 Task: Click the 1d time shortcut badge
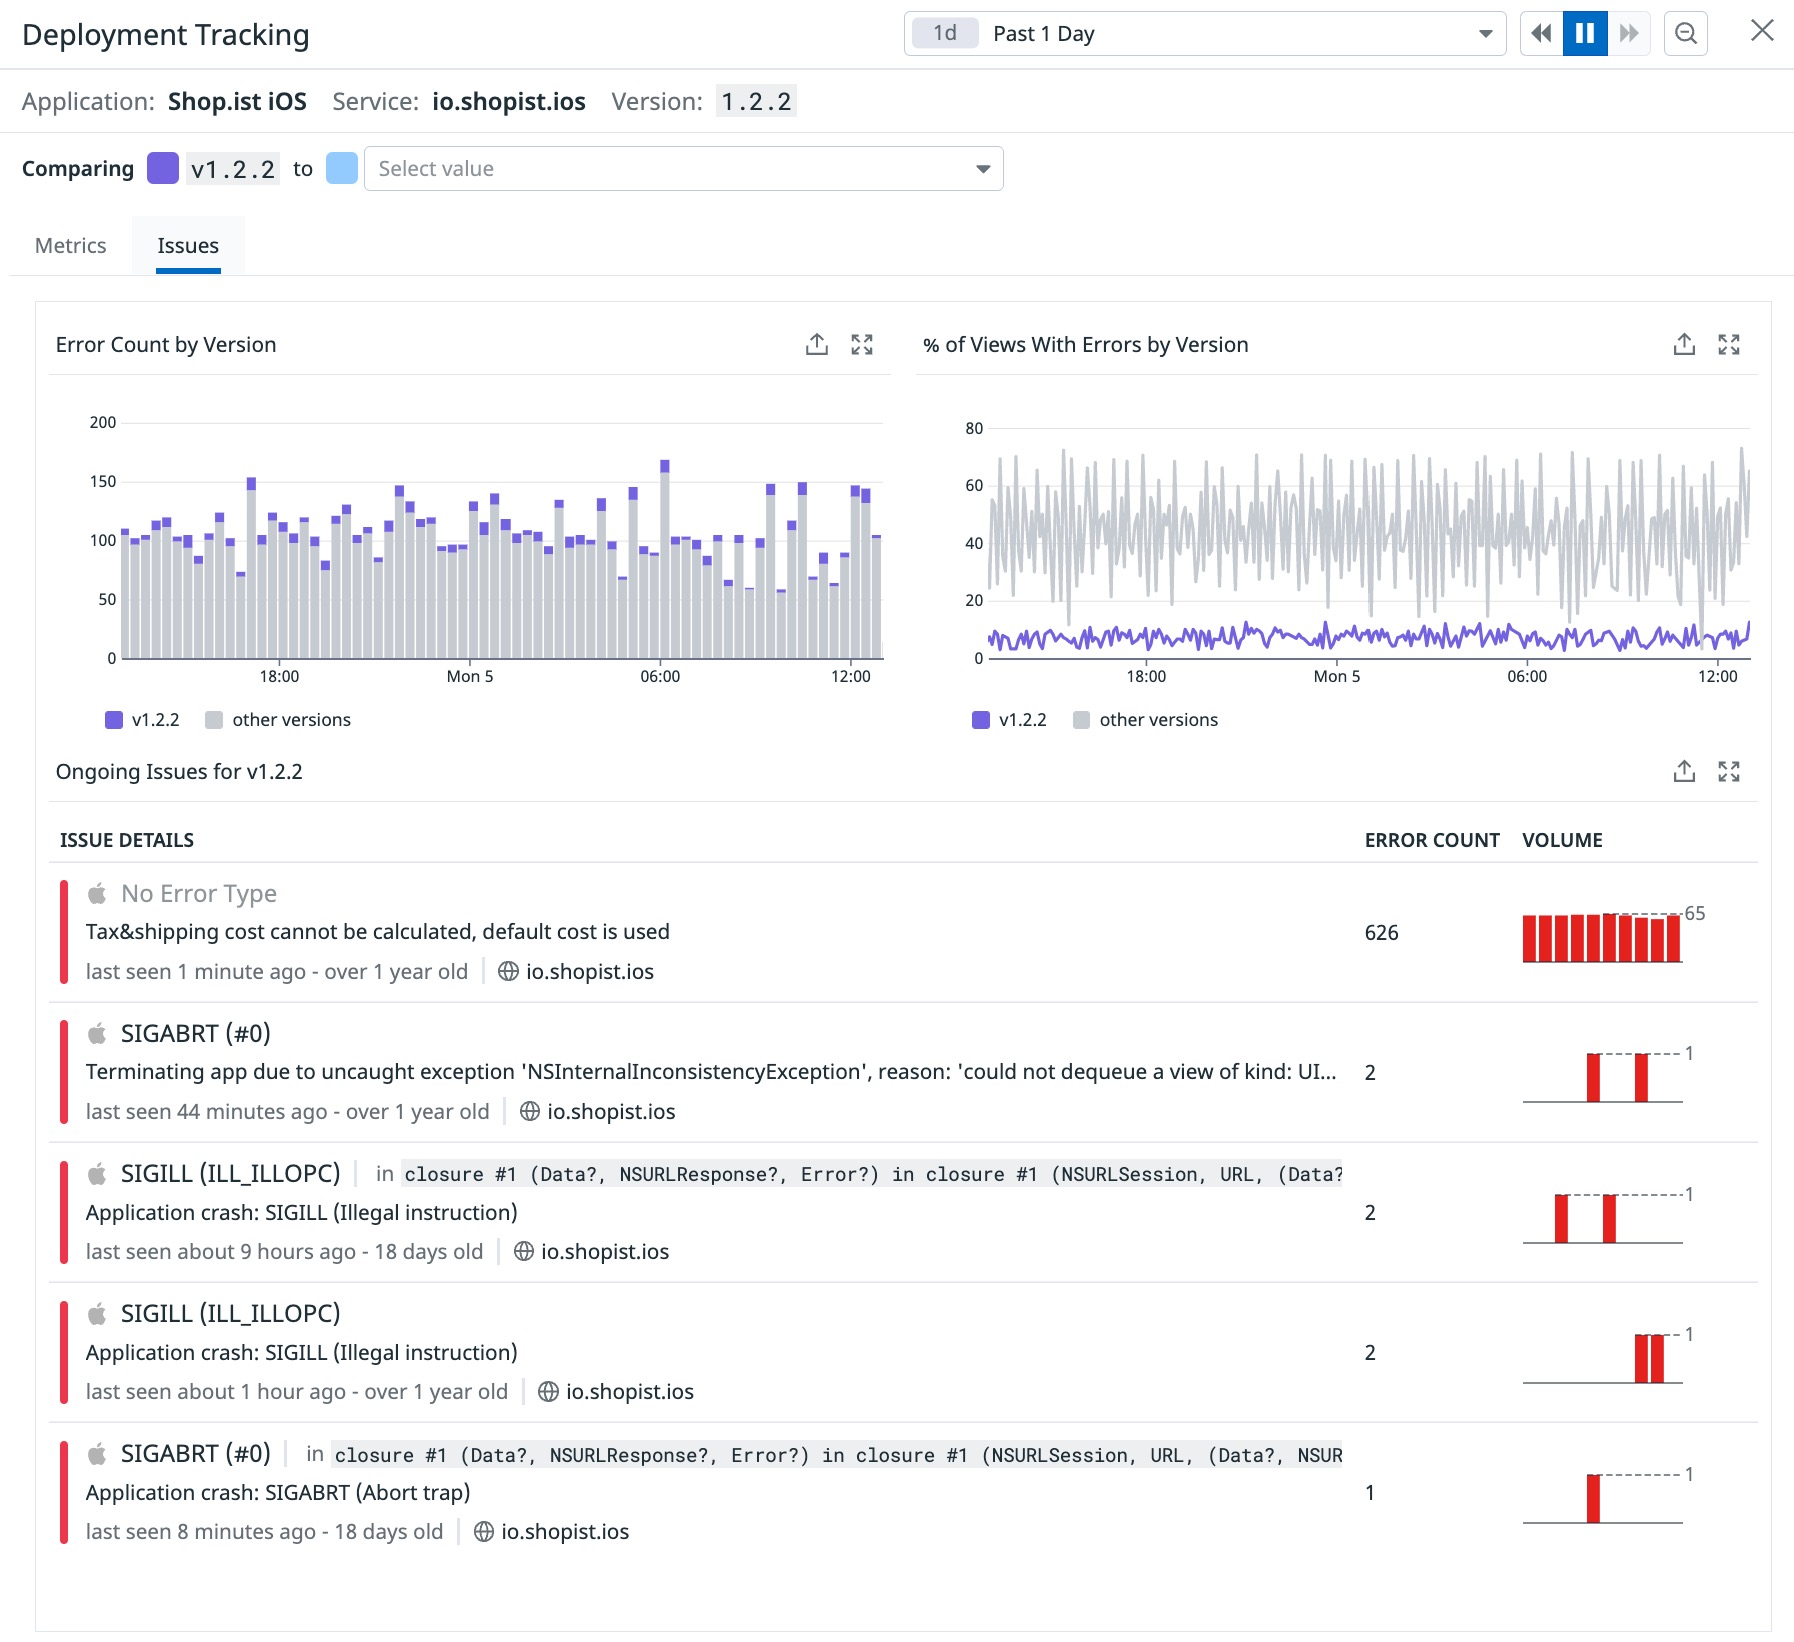tap(945, 33)
